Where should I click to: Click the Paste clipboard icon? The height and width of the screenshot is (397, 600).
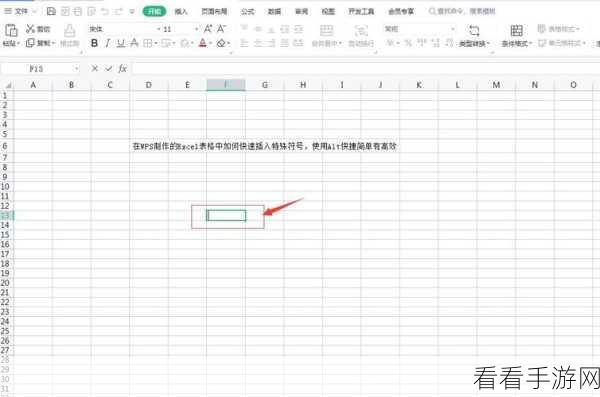11,30
